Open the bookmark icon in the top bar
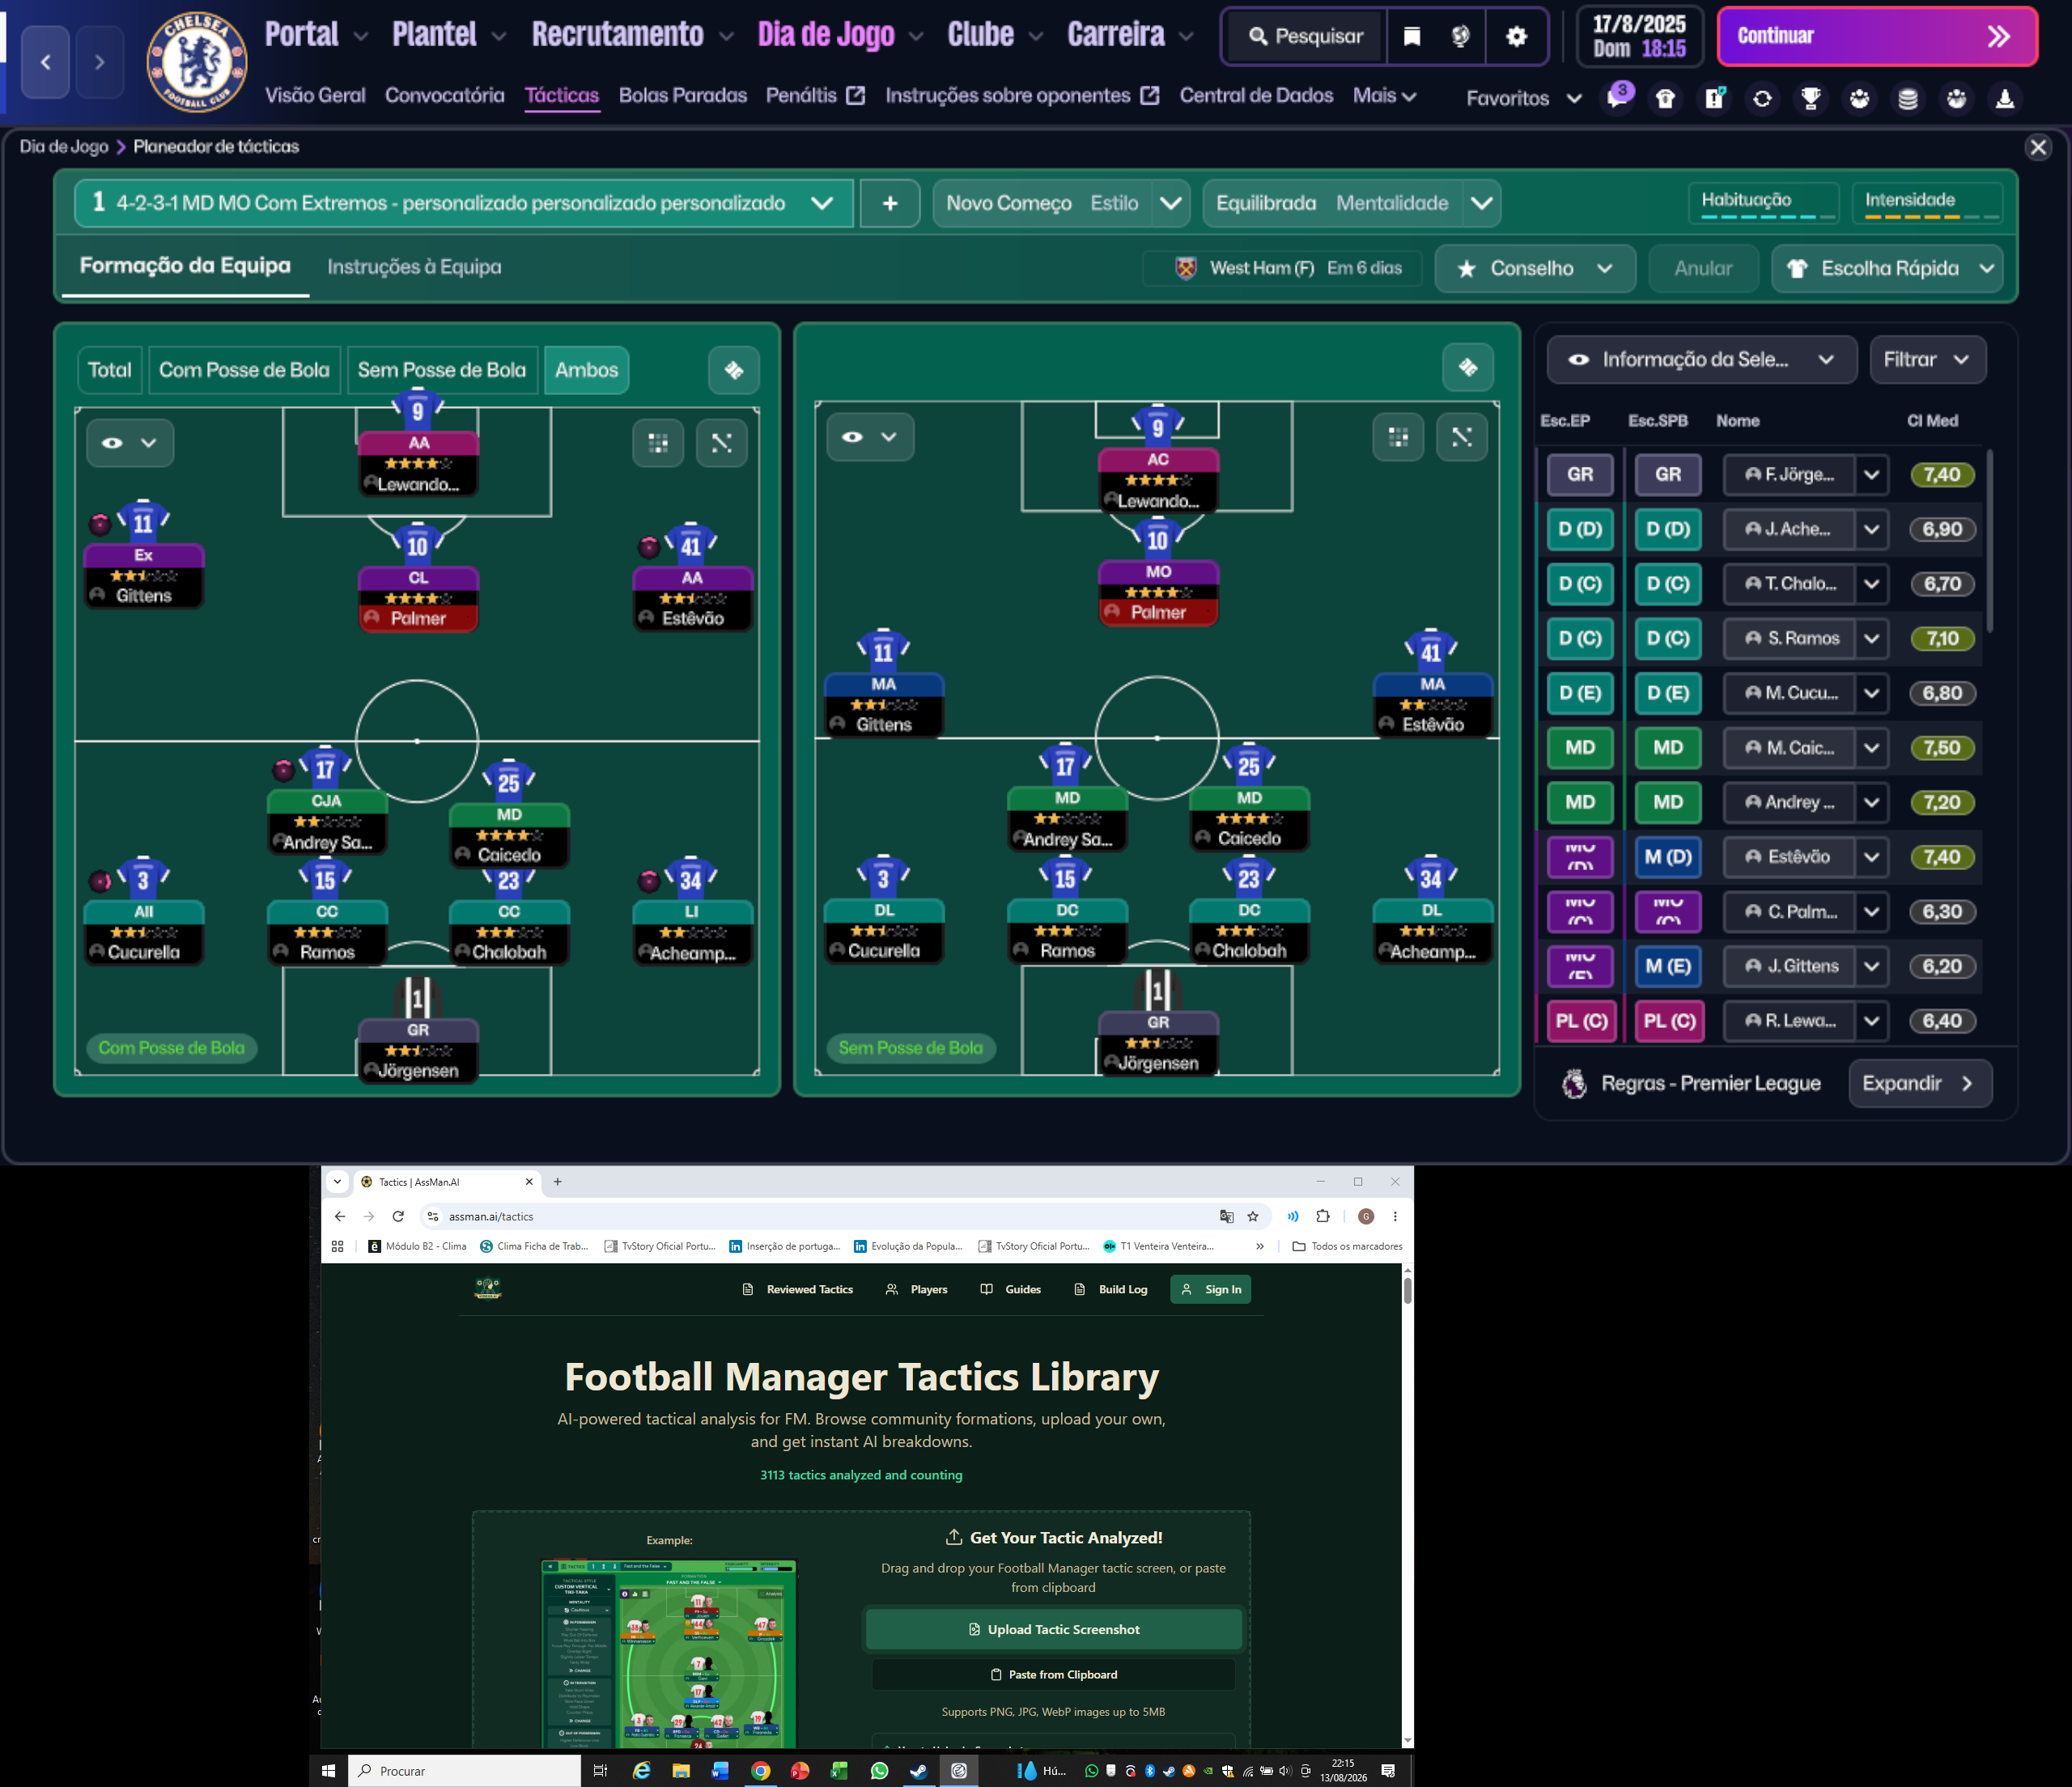This screenshot has width=2072, height=1787. click(1411, 37)
